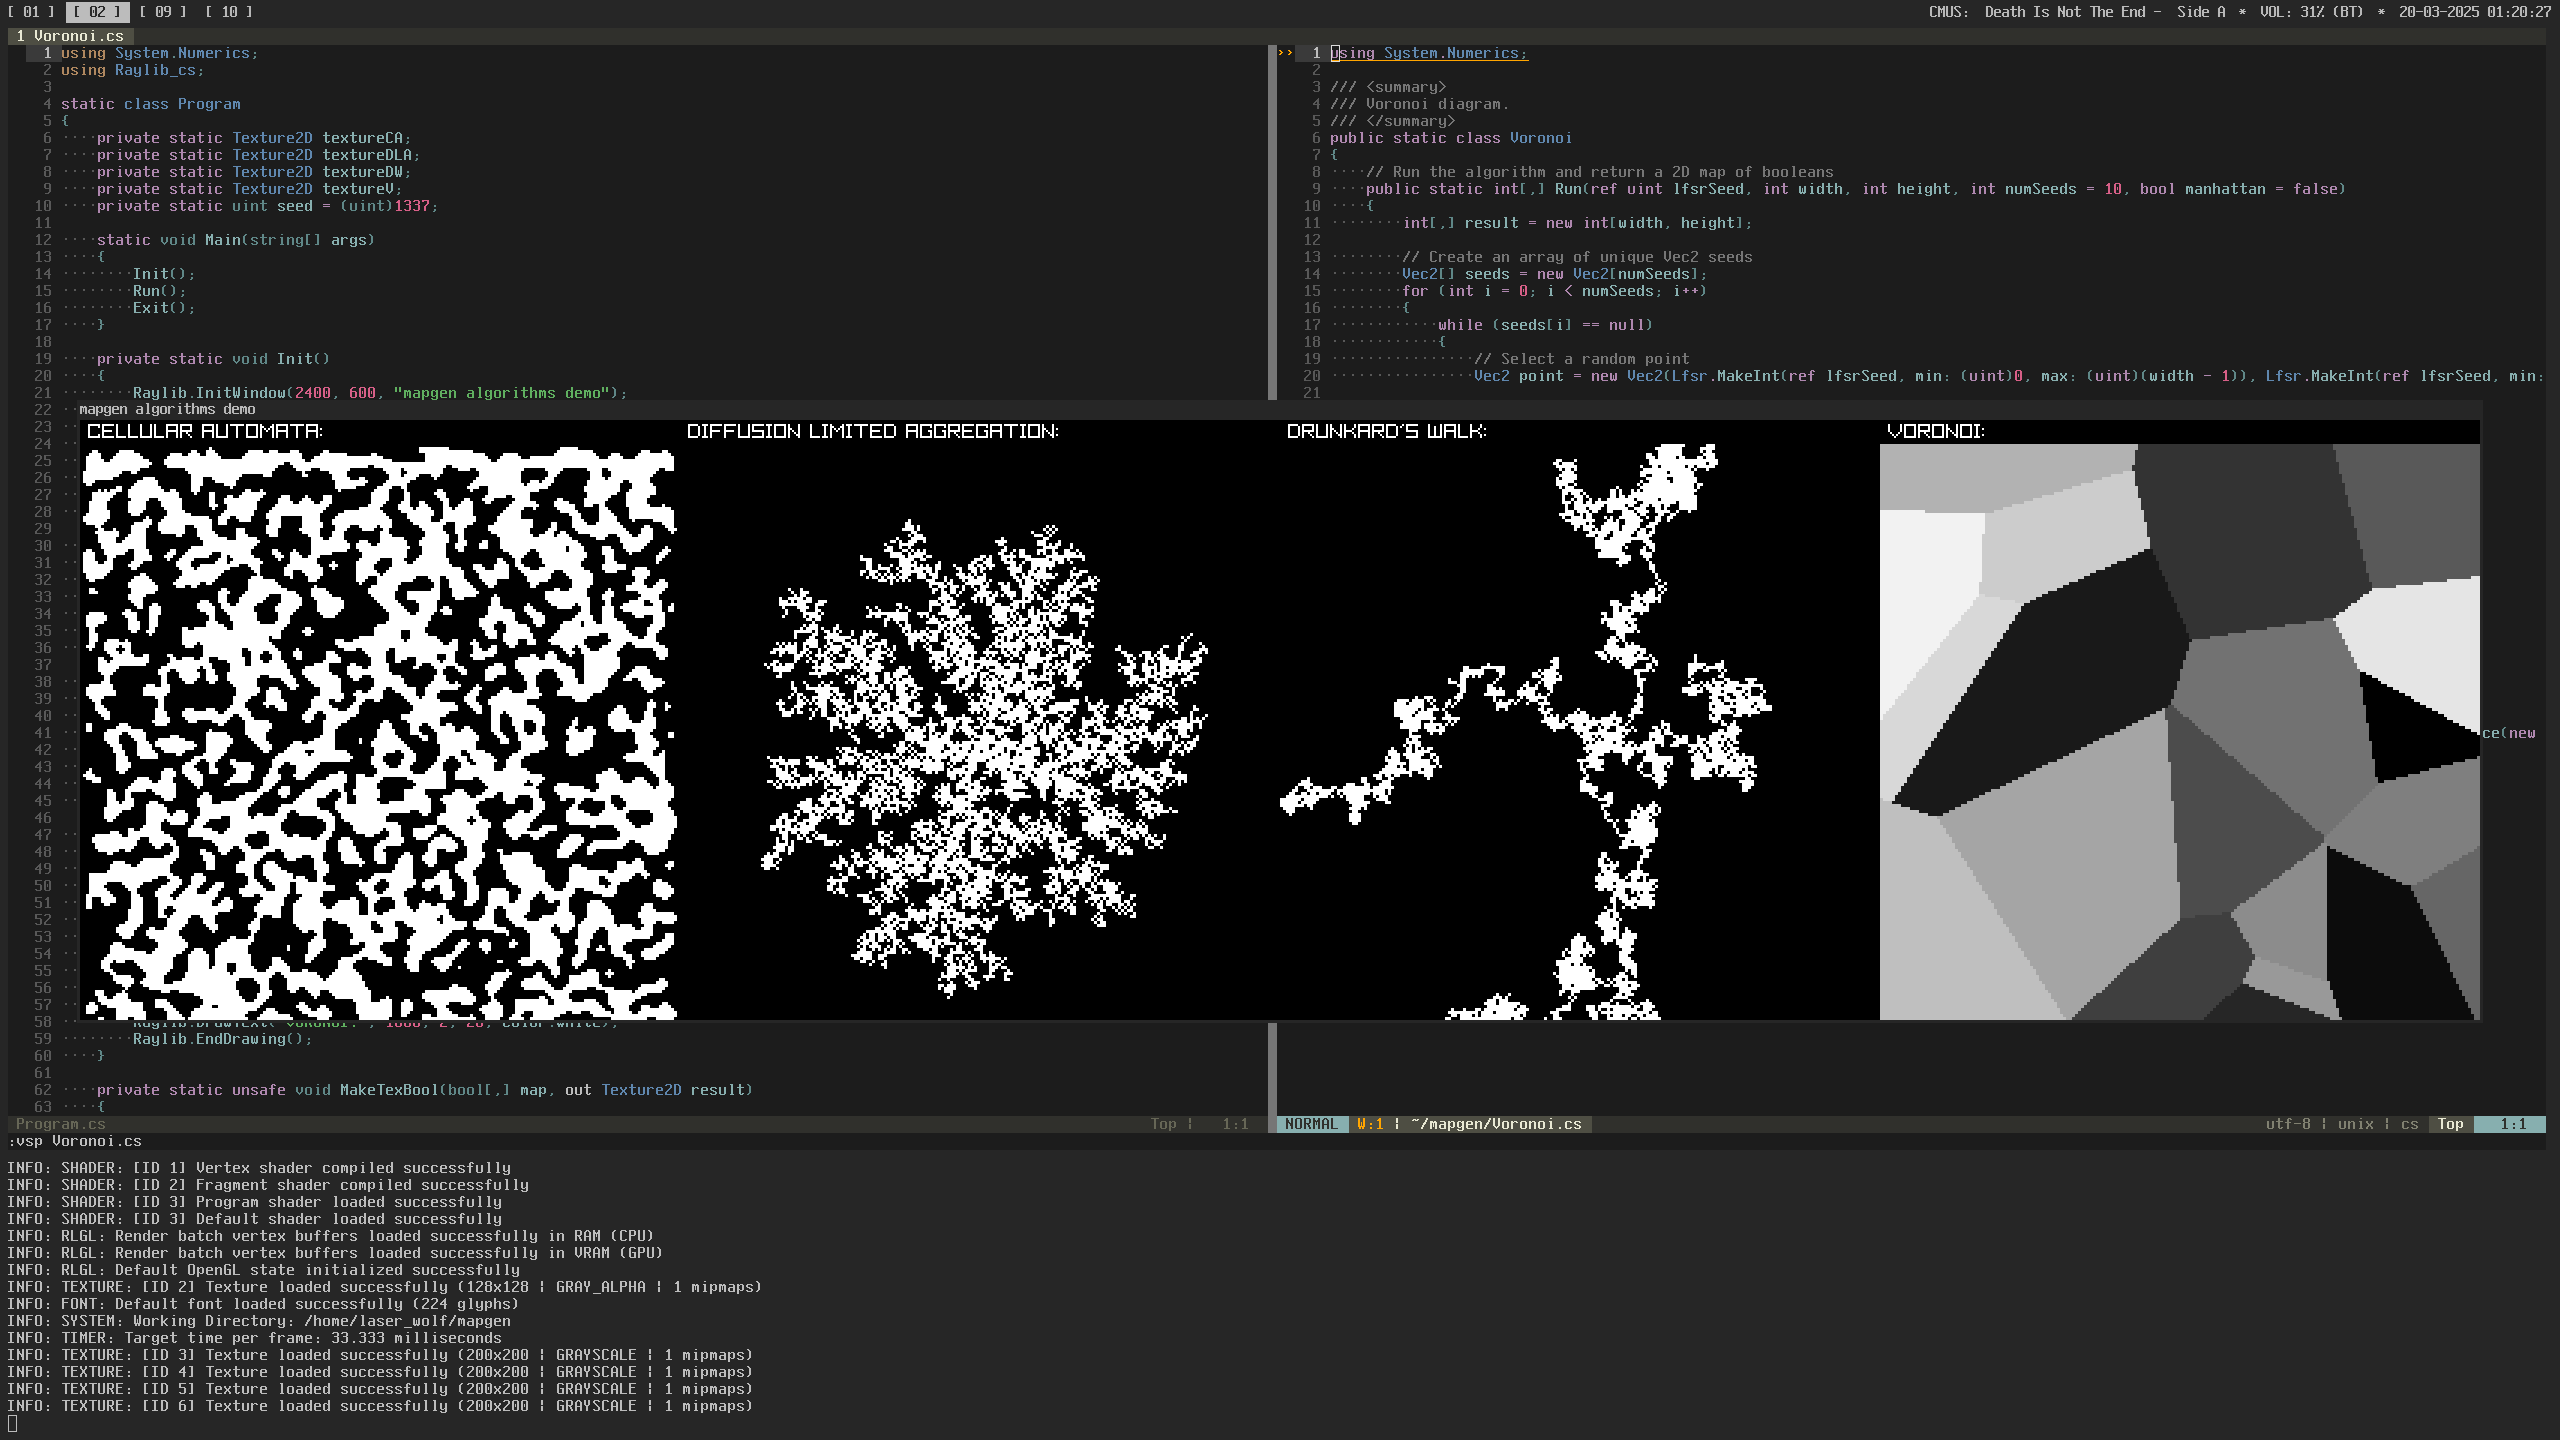
Task: Click the Diffusion Limited Aggregation texture preview
Action: 980,732
